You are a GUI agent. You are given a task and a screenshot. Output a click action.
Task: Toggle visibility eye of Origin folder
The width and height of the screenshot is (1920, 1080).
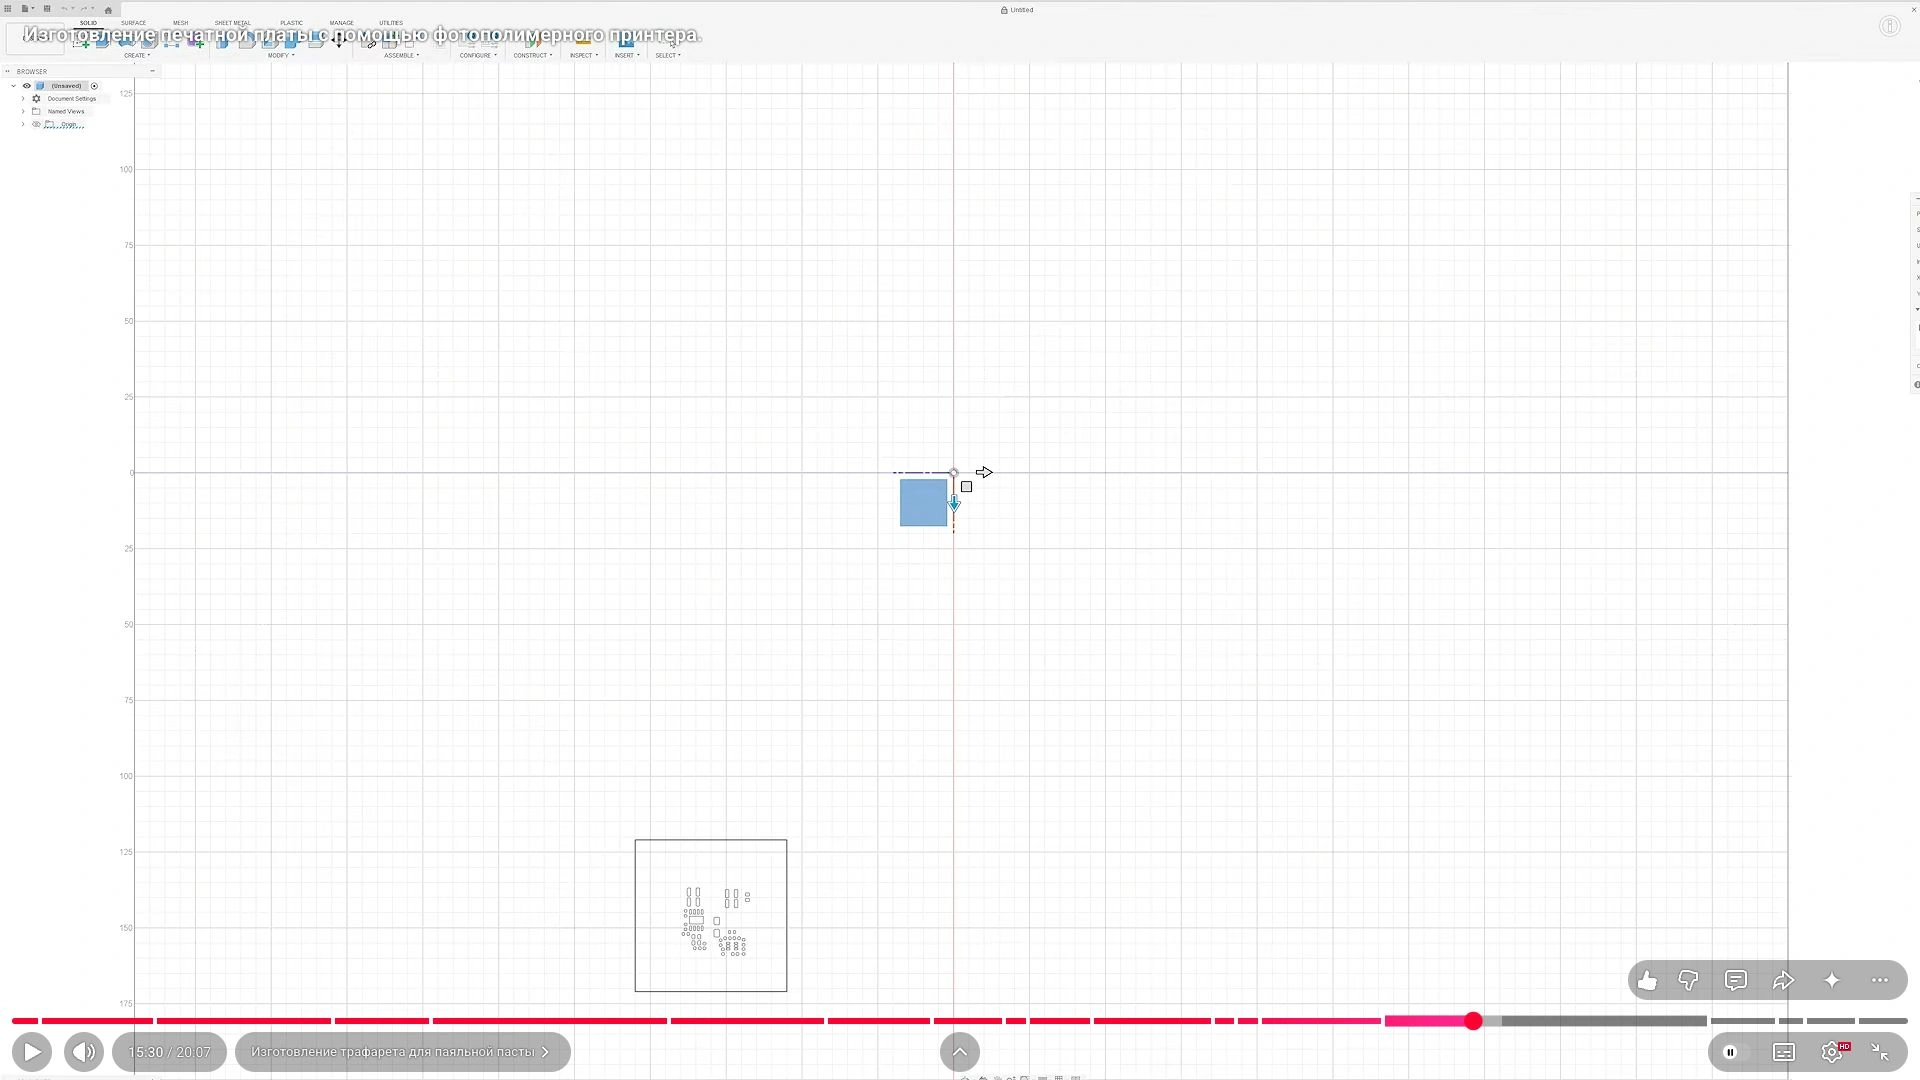coord(36,124)
